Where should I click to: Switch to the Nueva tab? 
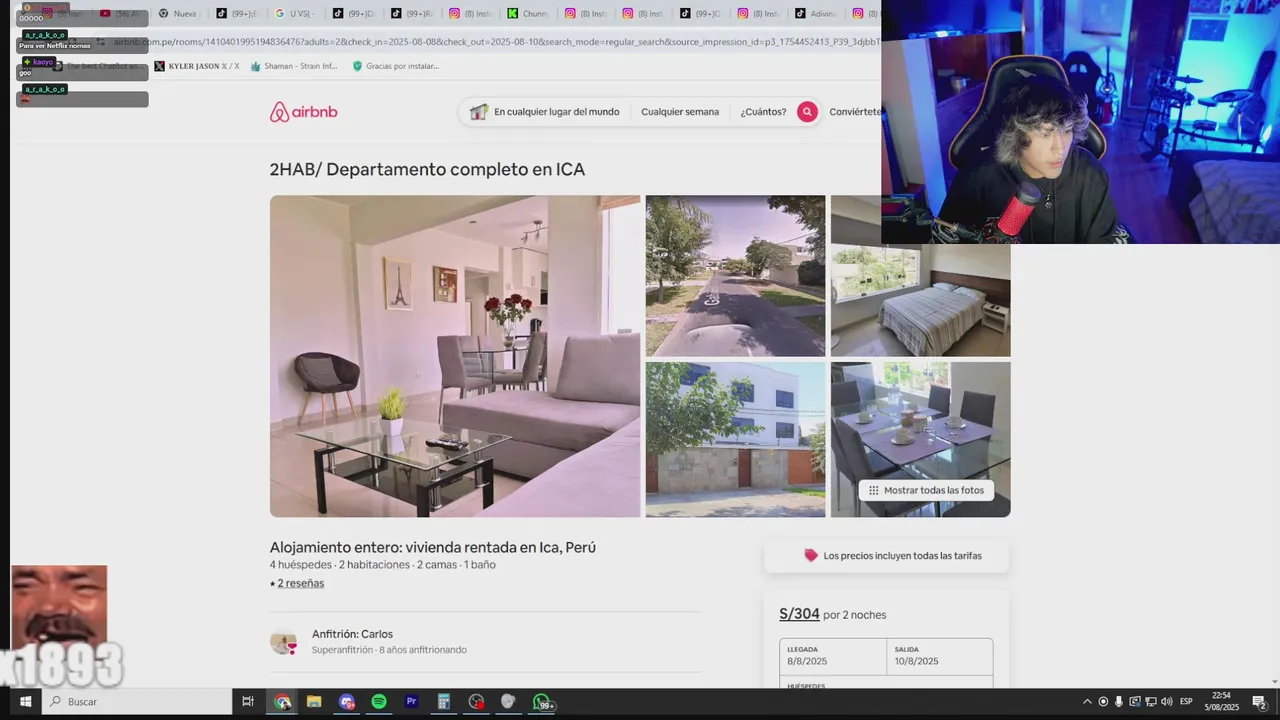(178, 14)
